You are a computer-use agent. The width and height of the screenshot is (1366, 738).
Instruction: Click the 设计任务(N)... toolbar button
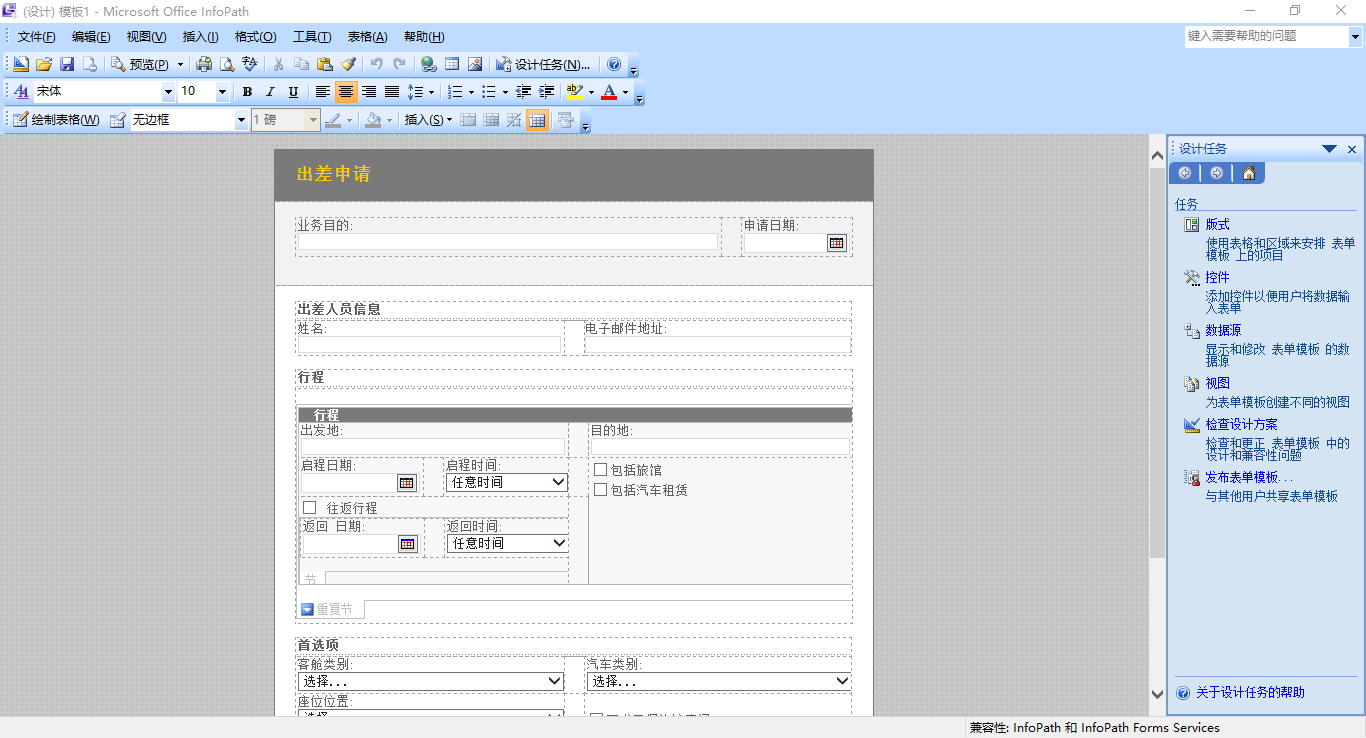click(x=544, y=64)
